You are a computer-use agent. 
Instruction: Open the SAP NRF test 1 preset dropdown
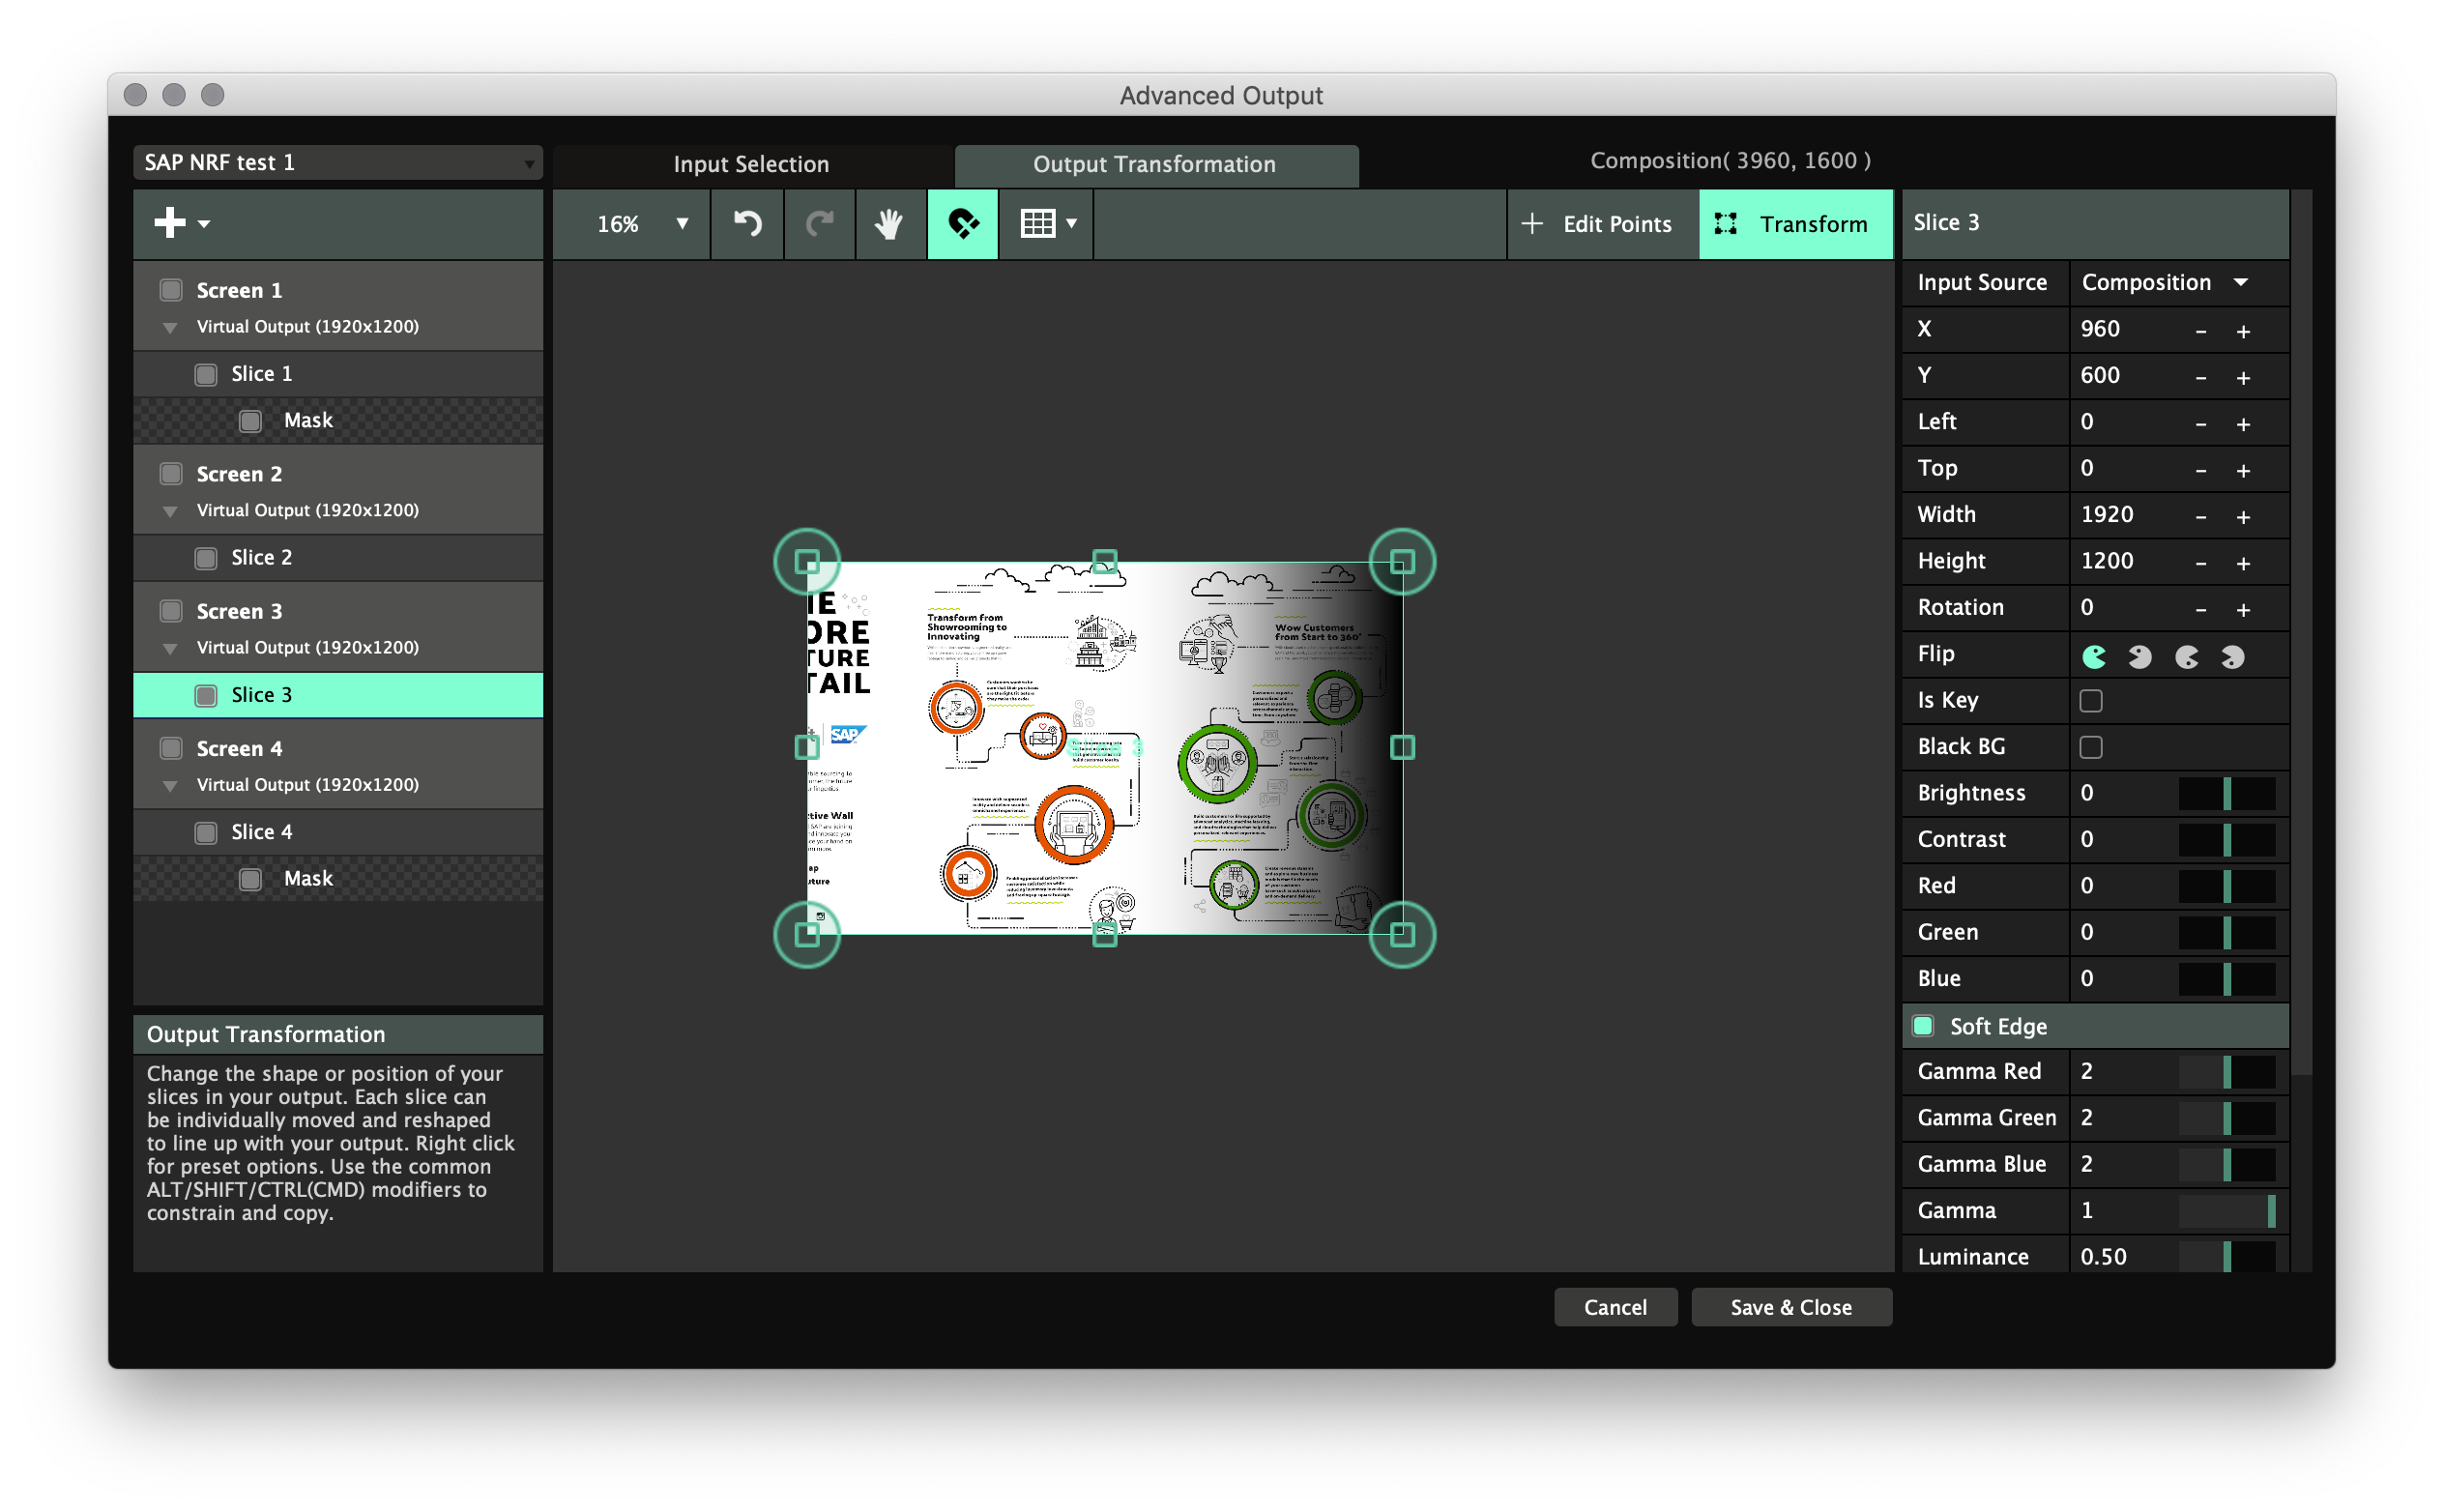[337, 162]
